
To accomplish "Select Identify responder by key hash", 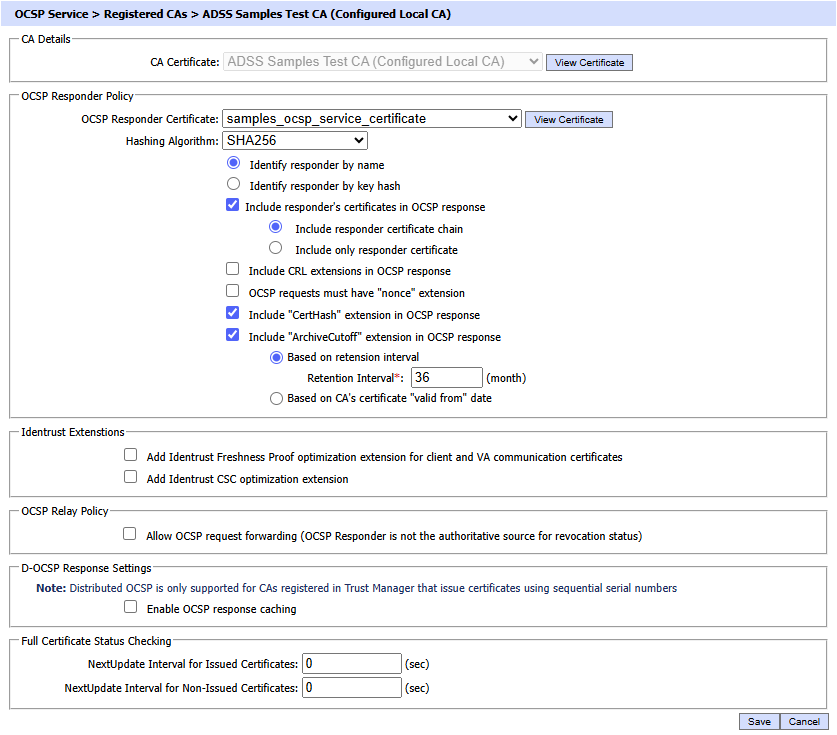I will 234,184.
